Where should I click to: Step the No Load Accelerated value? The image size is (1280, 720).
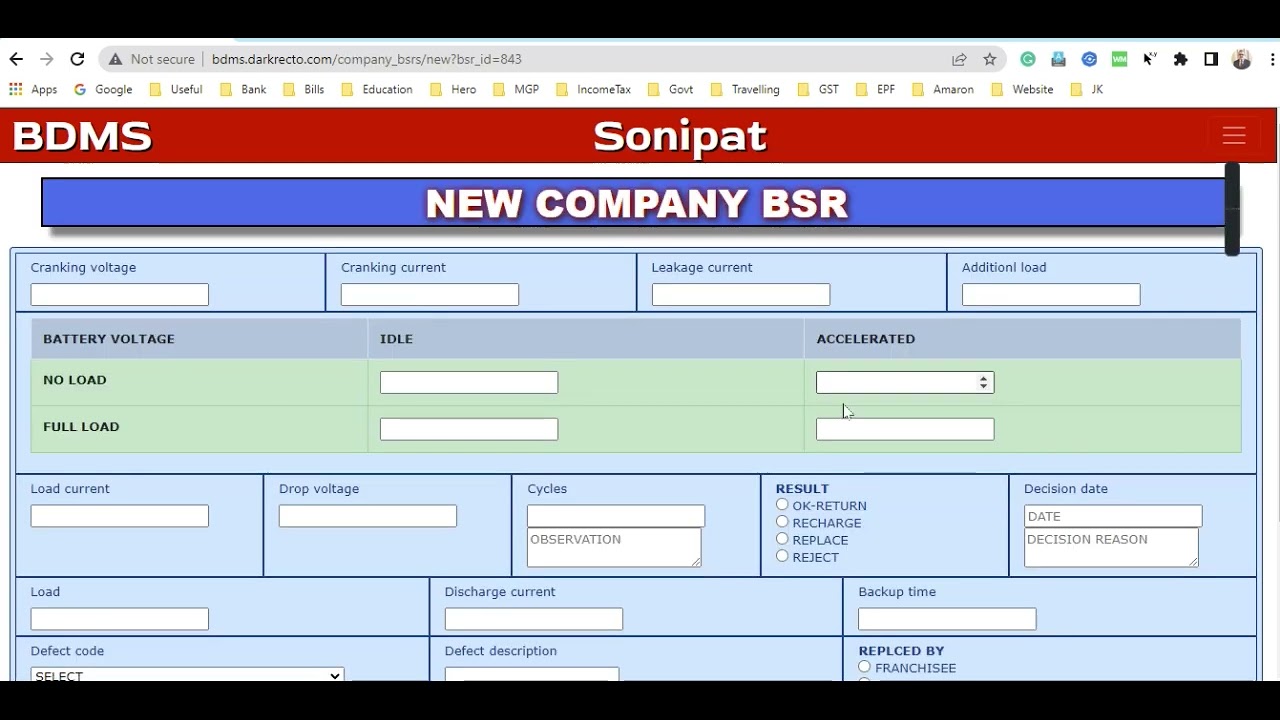coord(984,382)
